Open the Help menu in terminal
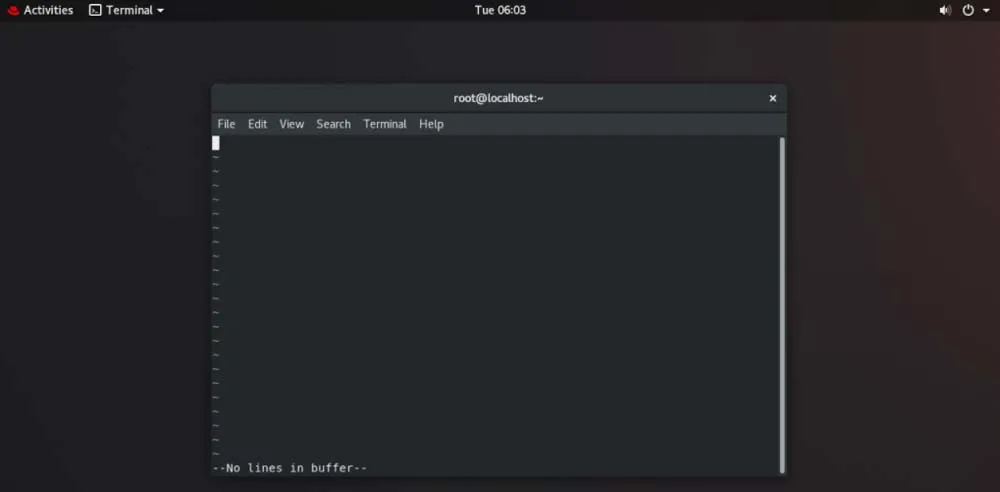Viewport: 1000px width, 492px height. point(431,124)
